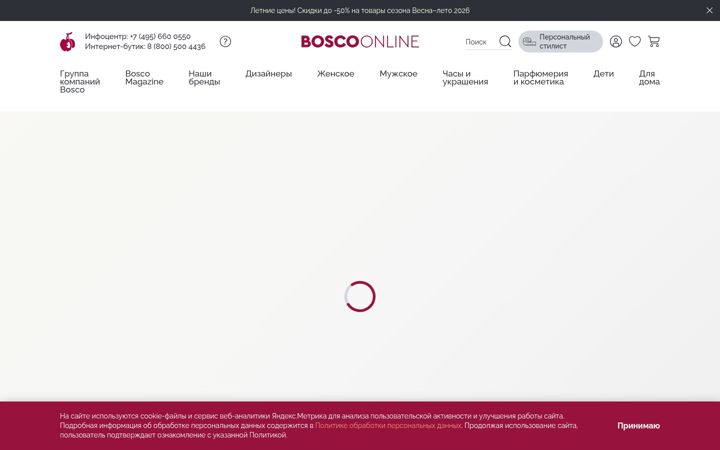The height and width of the screenshot is (450, 720).
Task: Open Группа компаний Bosco menu
Action: click(80, 82)
